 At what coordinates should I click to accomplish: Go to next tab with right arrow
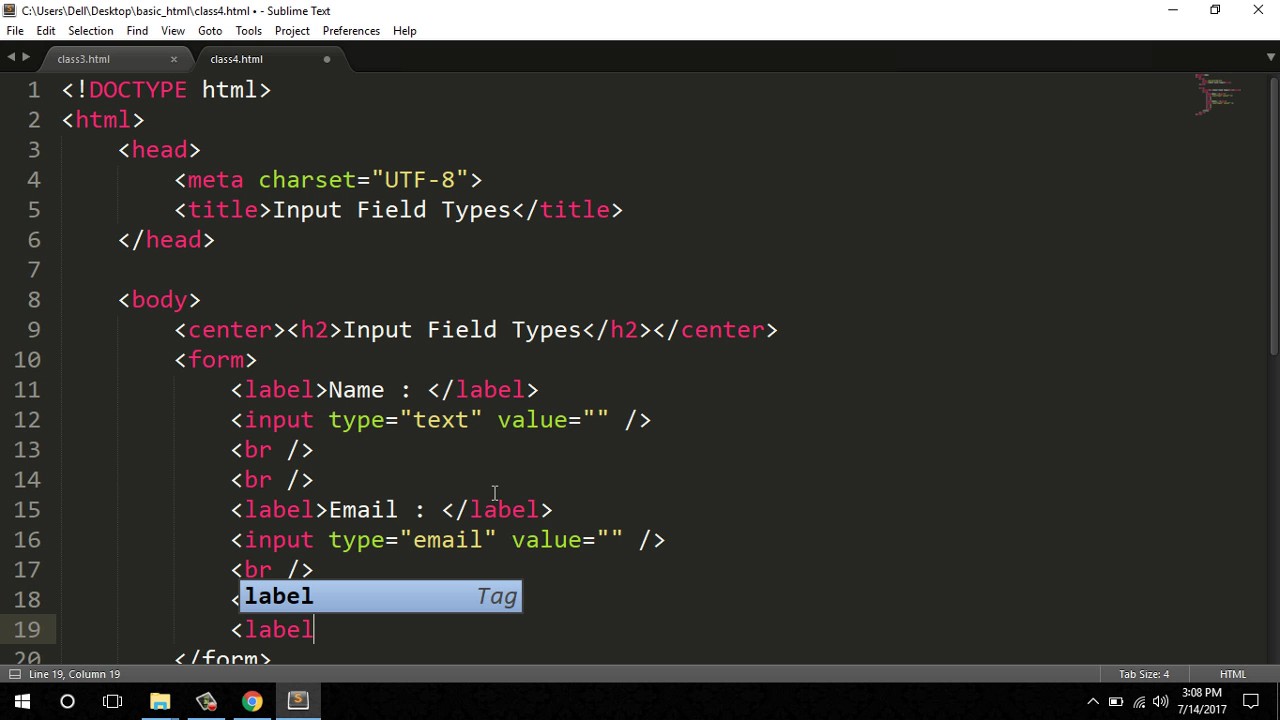click(x=26, y=58)
